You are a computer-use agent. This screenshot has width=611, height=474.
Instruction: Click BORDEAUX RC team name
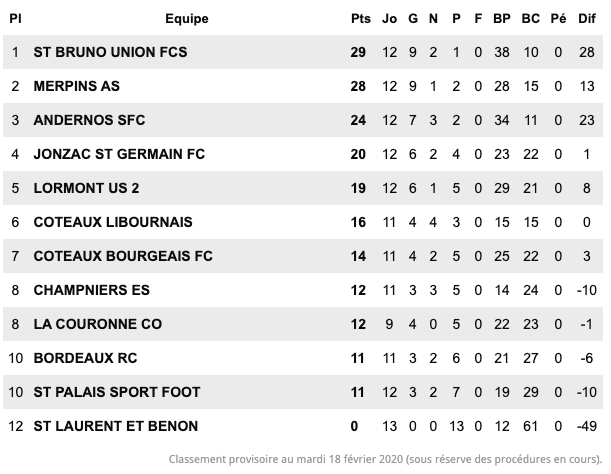[x=85, y=358]
